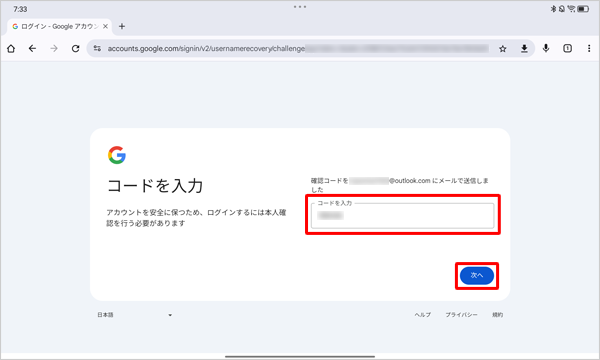
Task: Open the 規約 link
Action: (x=497, y=314)
